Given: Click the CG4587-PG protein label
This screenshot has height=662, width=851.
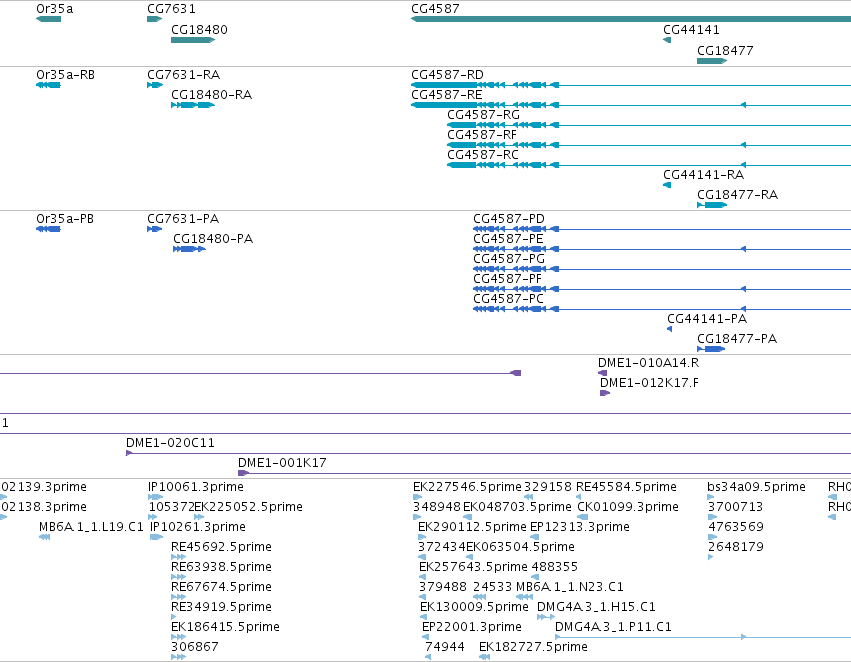Looking at the screenshot, I should pyautogui.click(x=509, y=259).
